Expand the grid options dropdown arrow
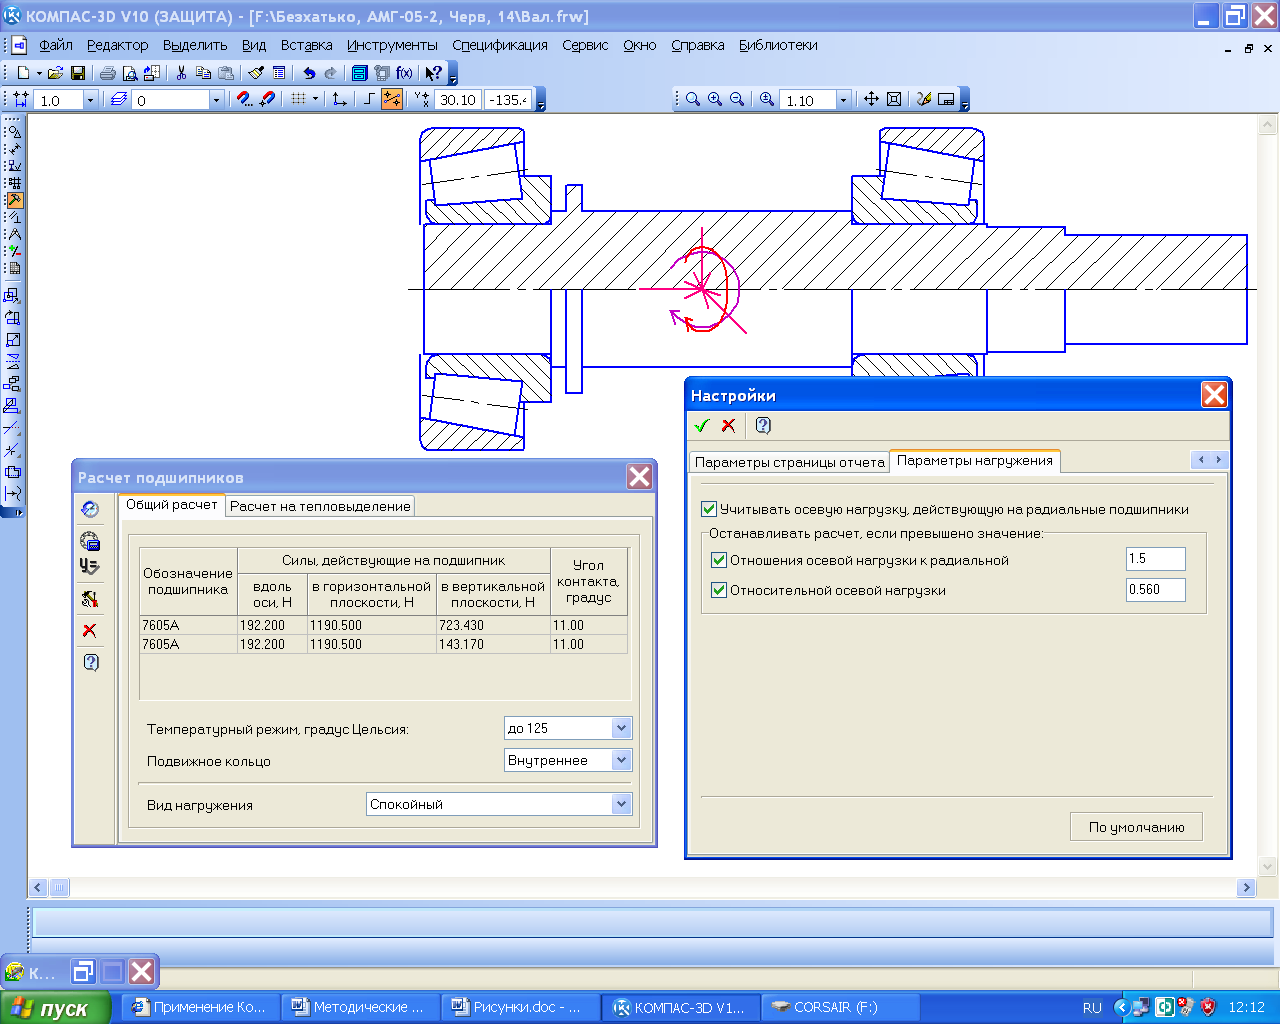This screenshot has height=1024, width=1280. tap(315, 100)
